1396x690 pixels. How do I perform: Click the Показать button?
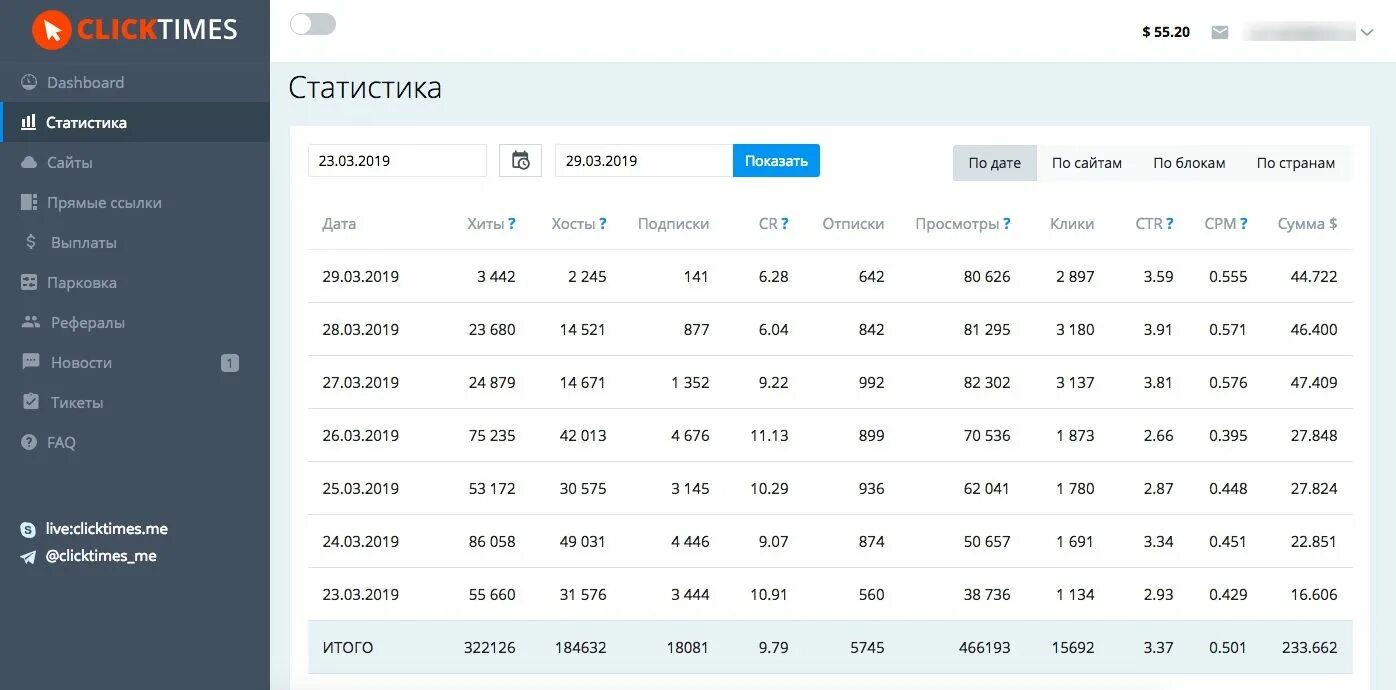(x=776, y=161)
